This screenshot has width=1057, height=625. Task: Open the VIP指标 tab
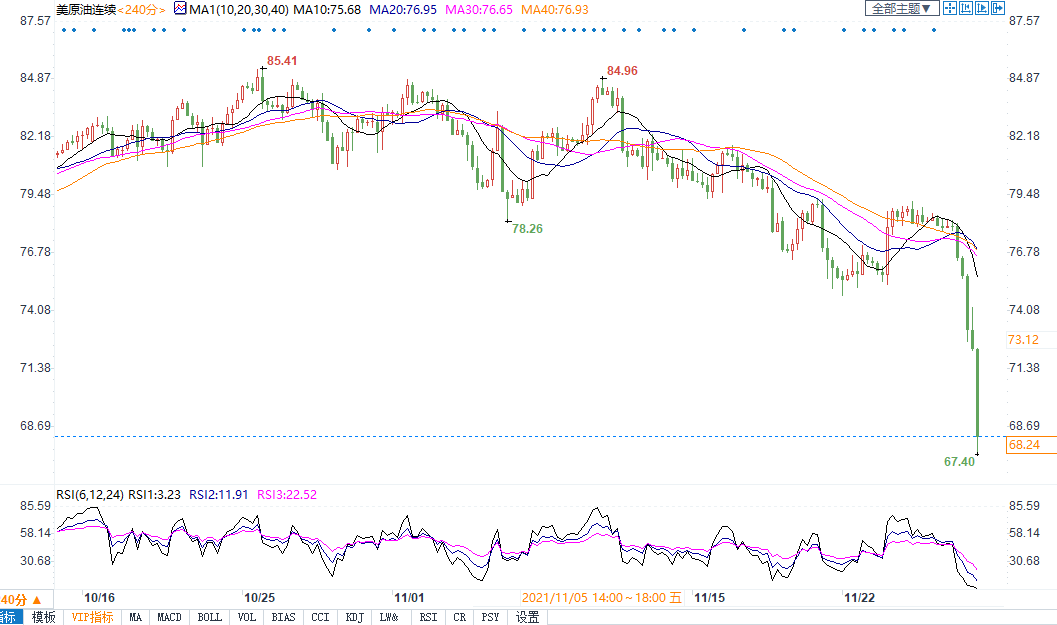[92, 617]
